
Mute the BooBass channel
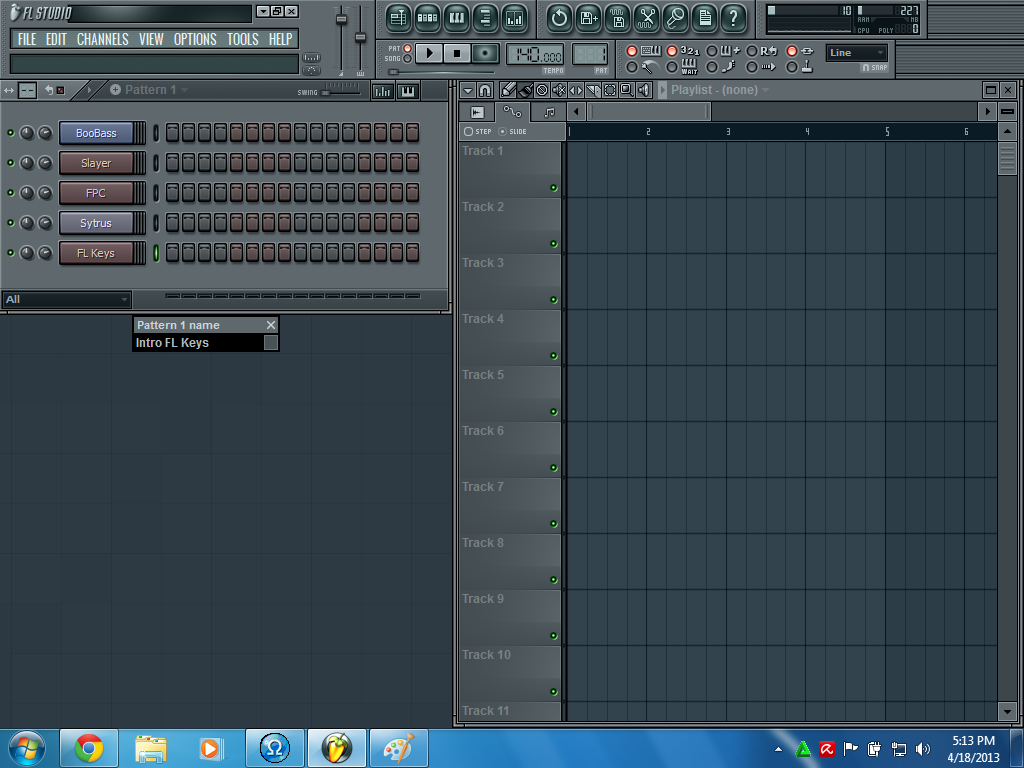10,133
